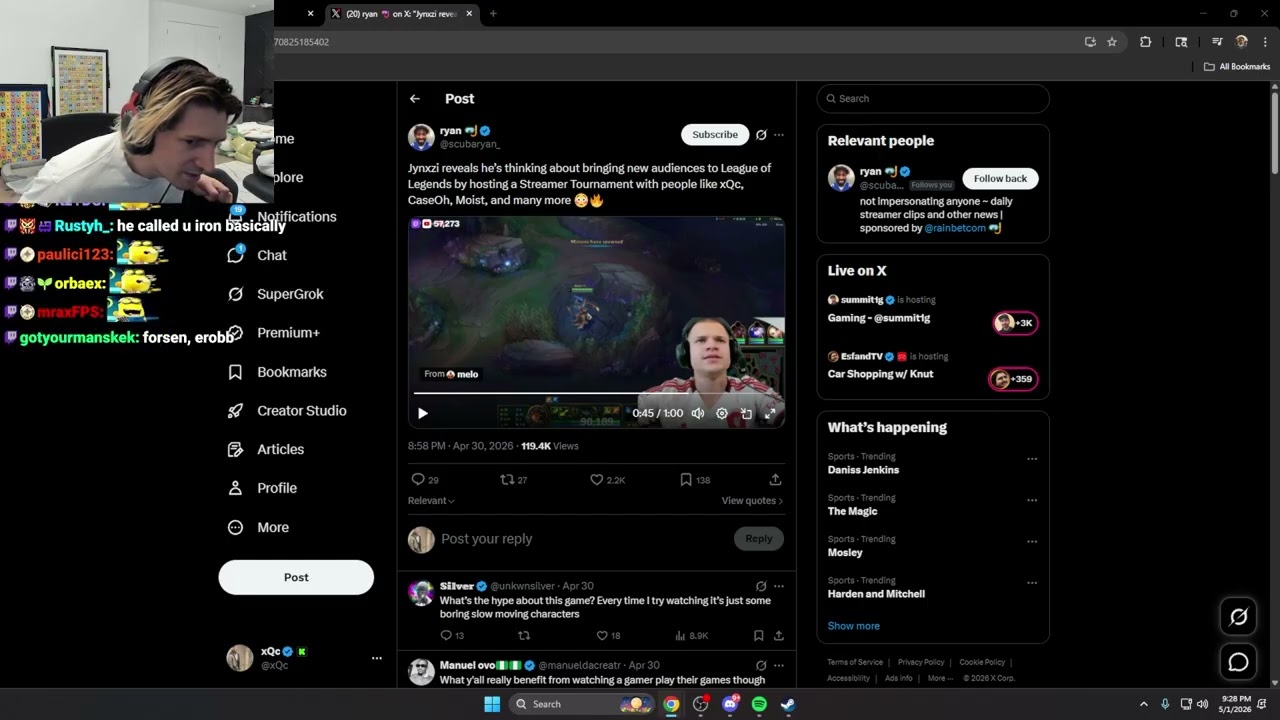Go back using the Post header arrow
Image resolution: width=1280 pixels, height=720 pixels.
point(415,99)
